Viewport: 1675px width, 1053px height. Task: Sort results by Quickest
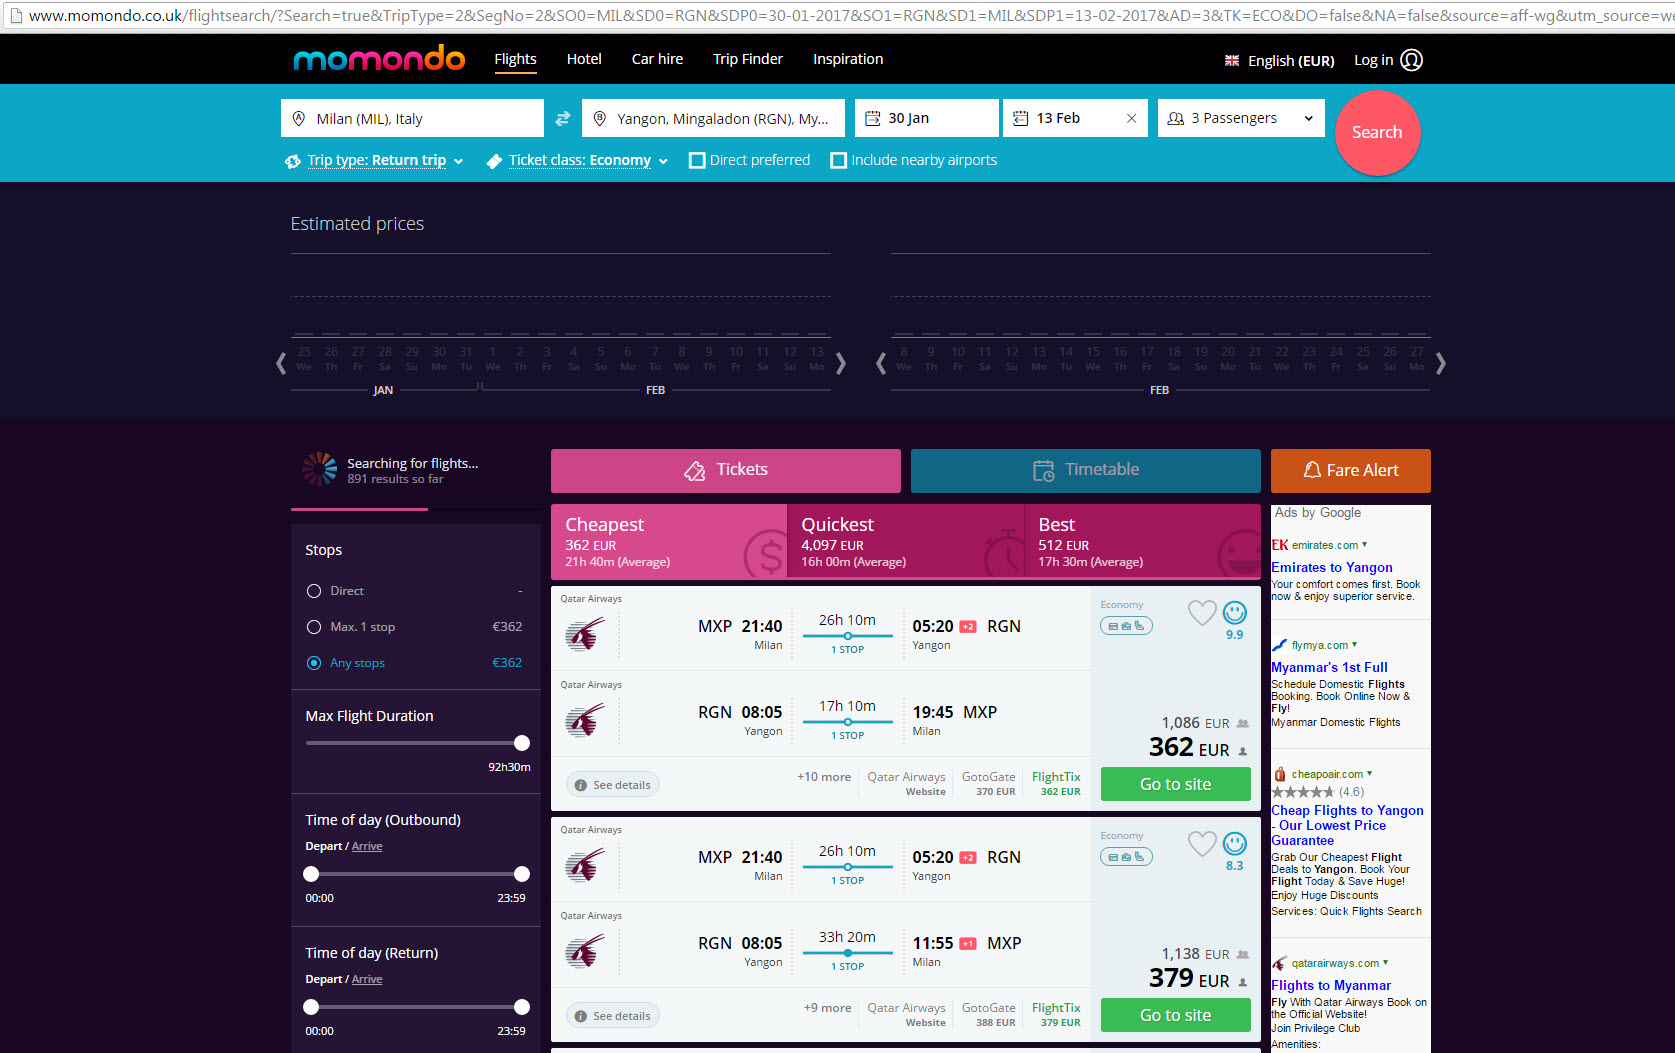click(906, 541)
